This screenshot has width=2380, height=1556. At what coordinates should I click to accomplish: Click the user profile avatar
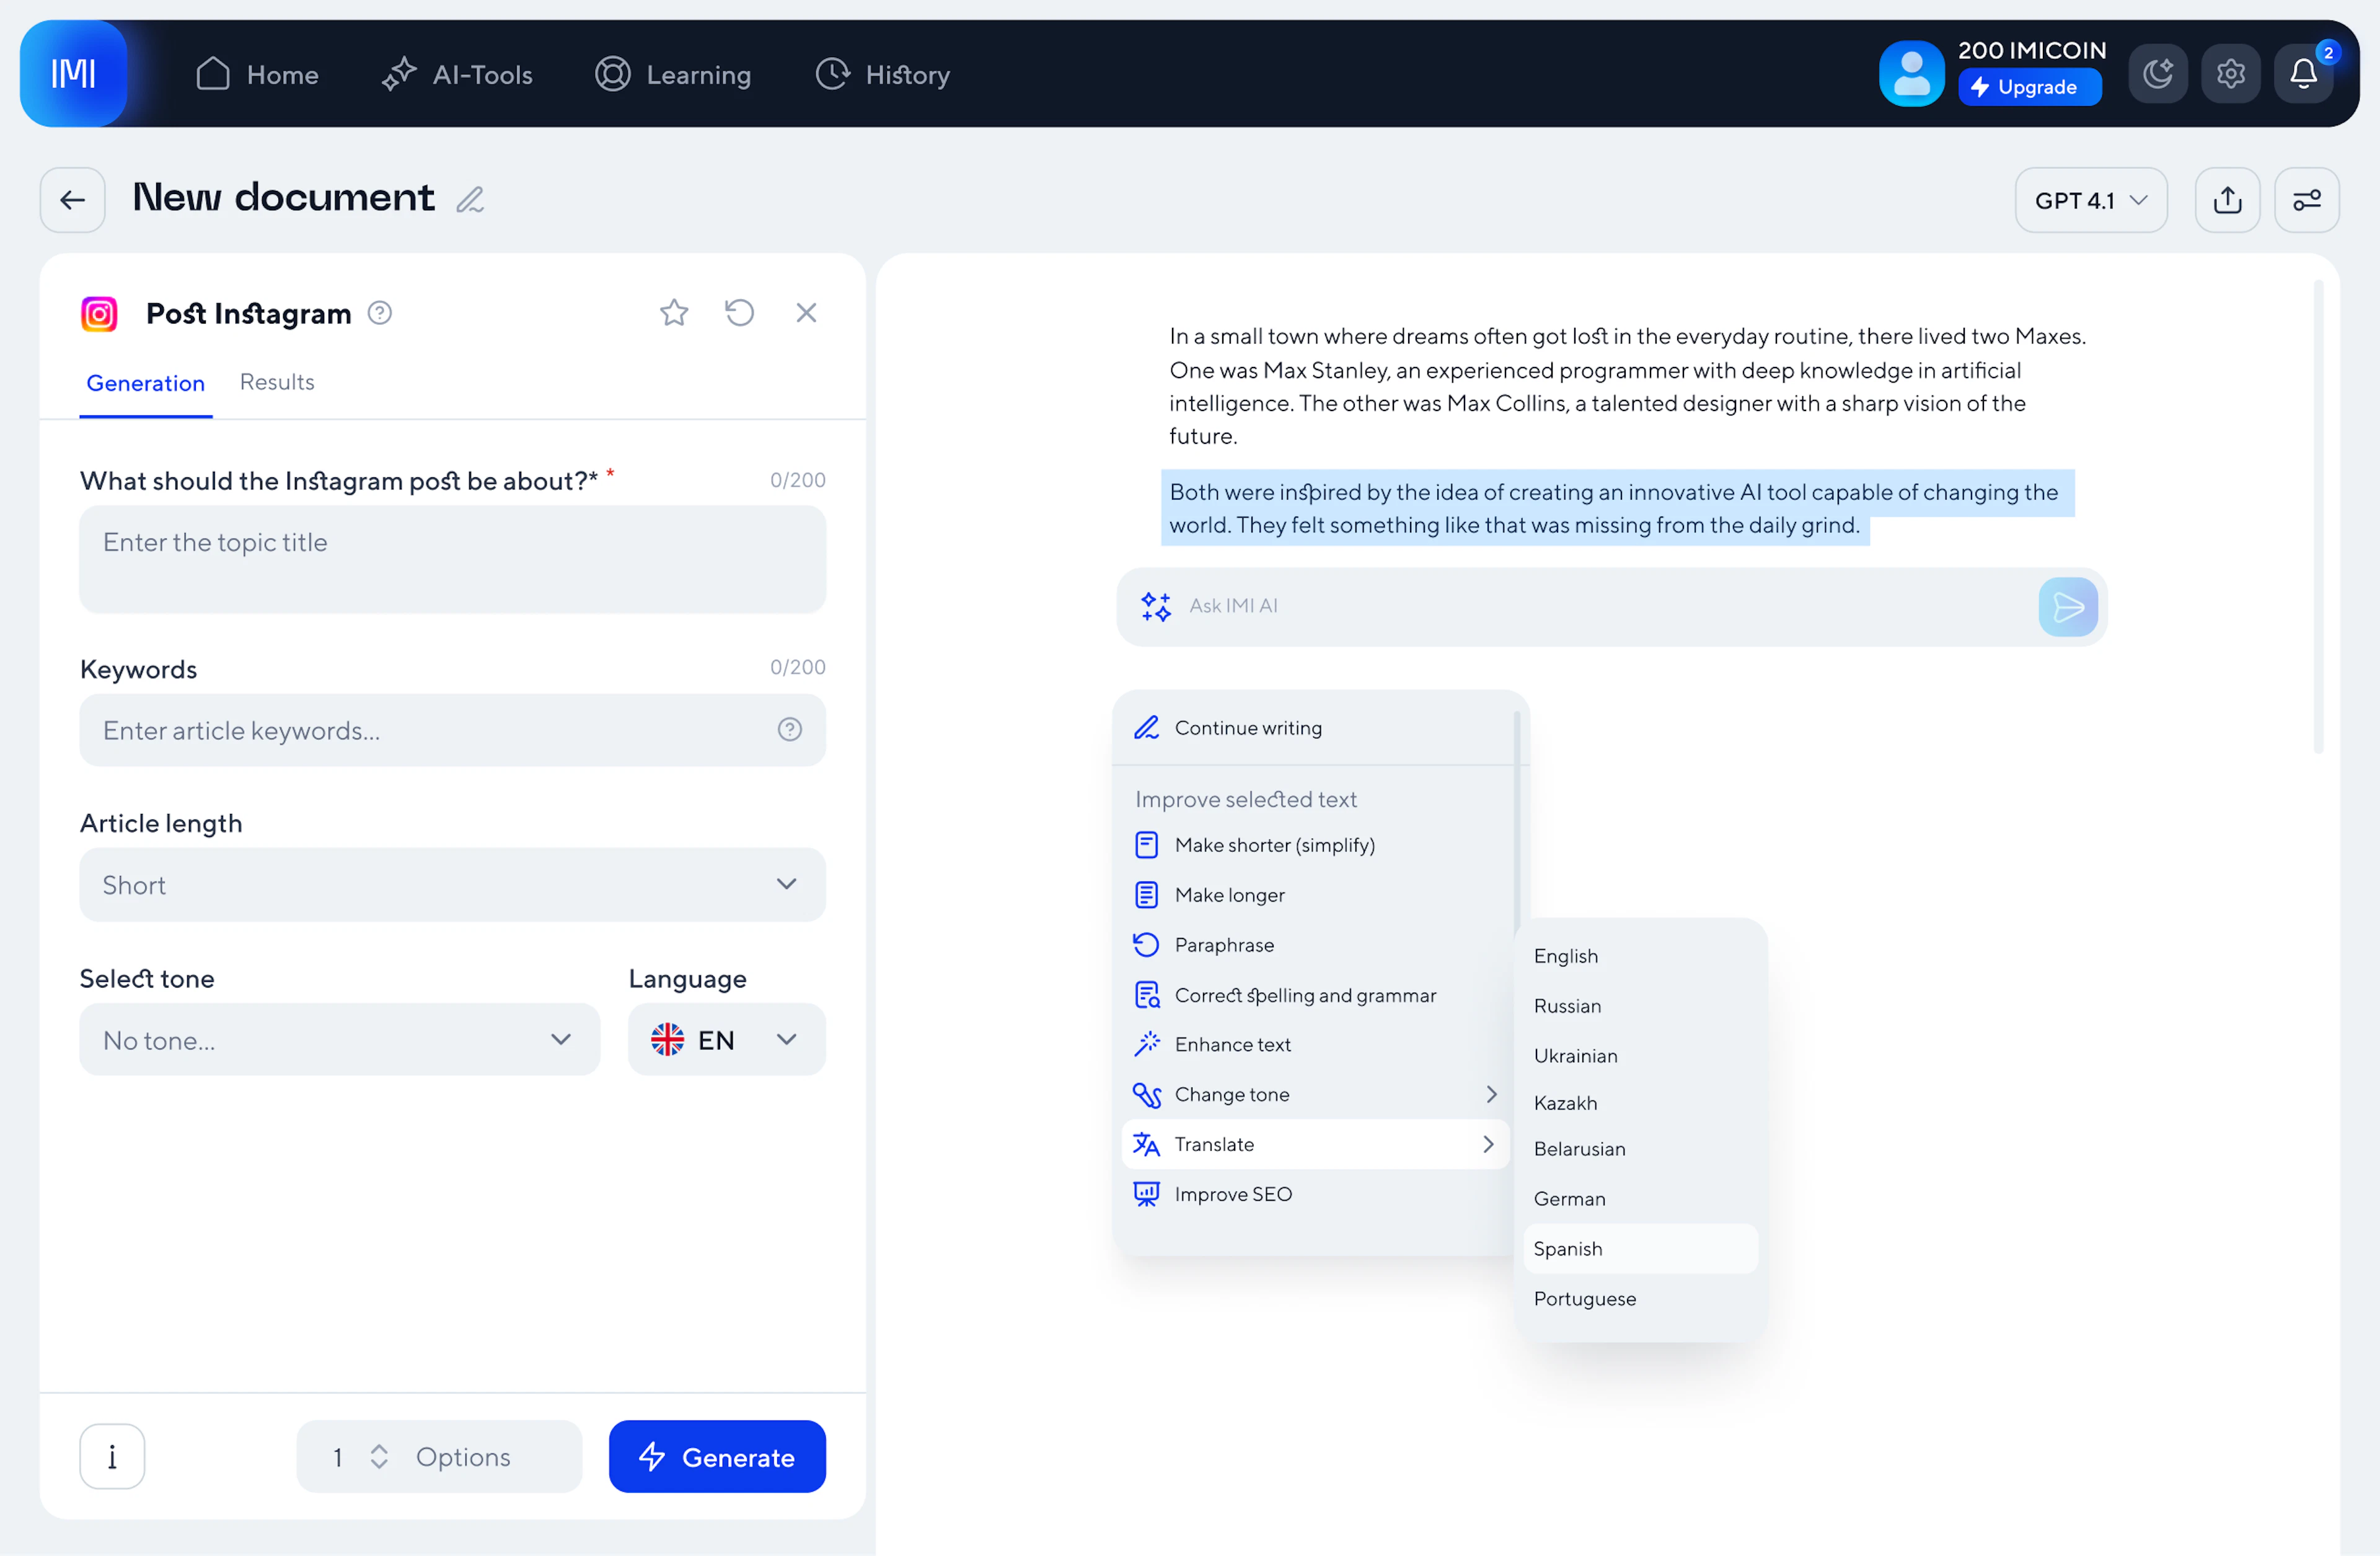coord(1911,73)
